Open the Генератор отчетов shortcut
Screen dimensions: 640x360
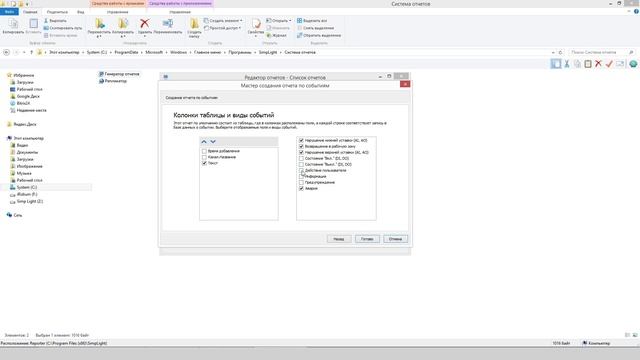[119, 74]
